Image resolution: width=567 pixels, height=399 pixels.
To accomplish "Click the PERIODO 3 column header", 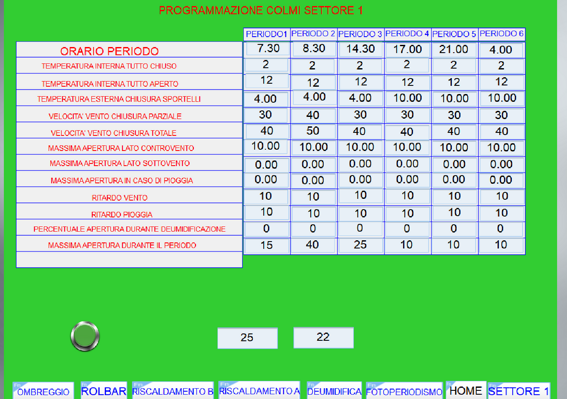I will click(361, 34).
